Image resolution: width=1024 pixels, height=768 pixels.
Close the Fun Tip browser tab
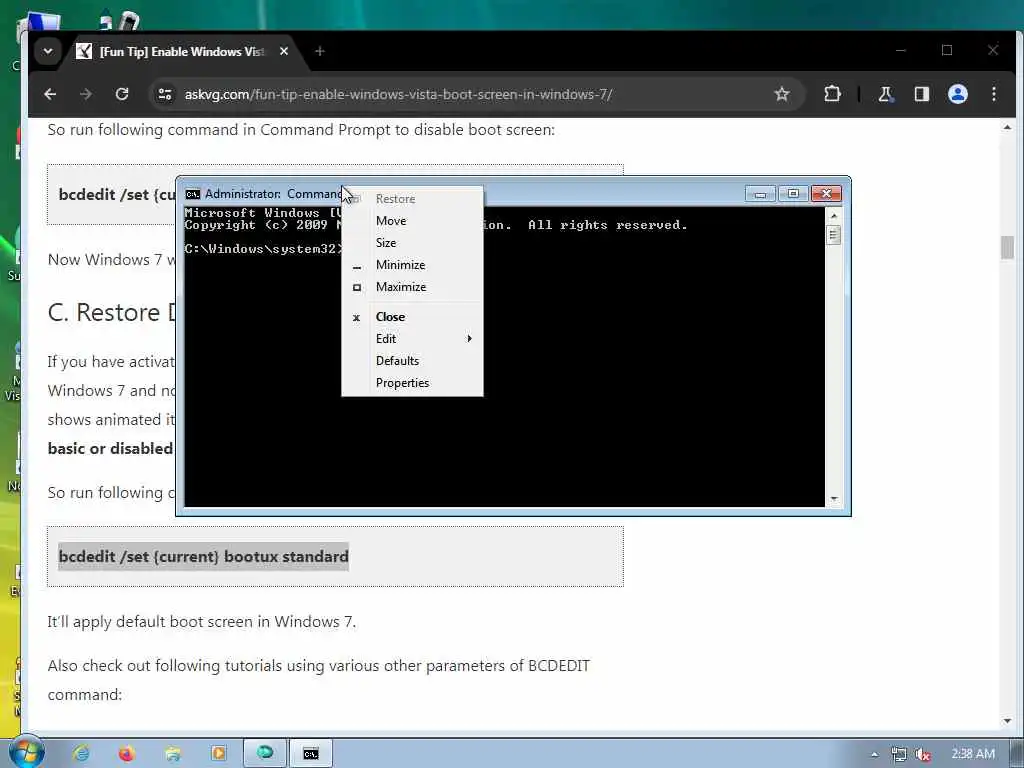[283, 51]
